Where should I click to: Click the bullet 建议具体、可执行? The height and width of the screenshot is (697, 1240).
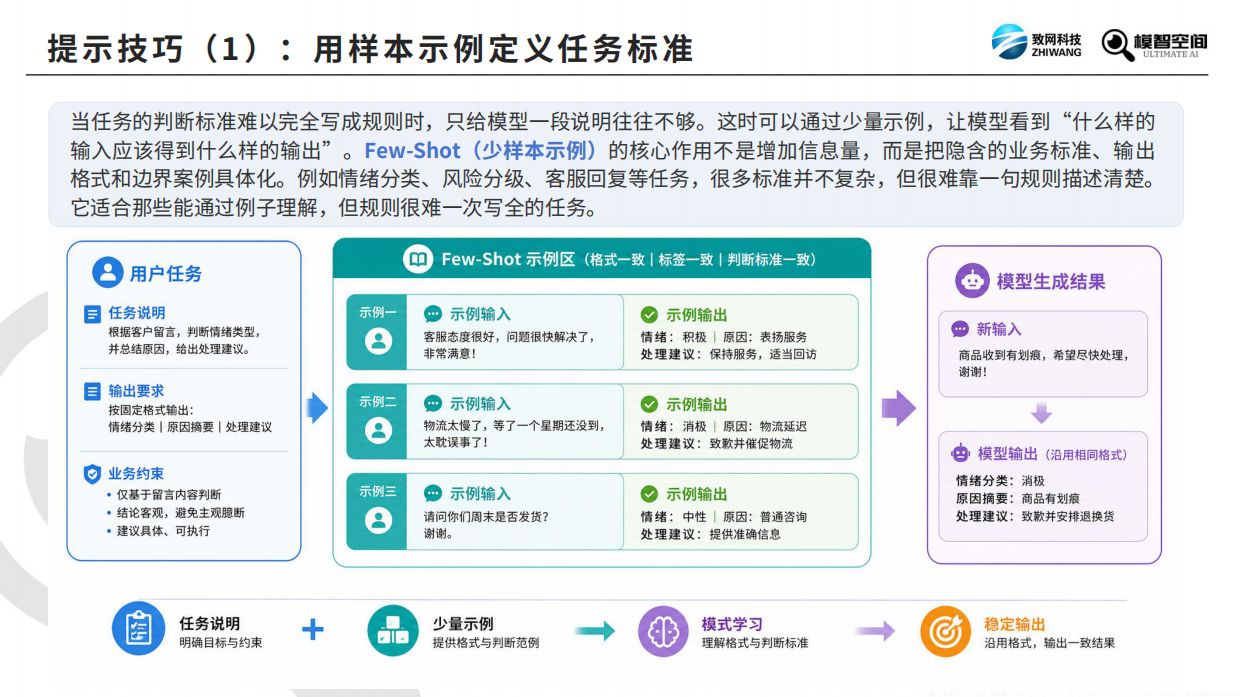coord(163,531)
